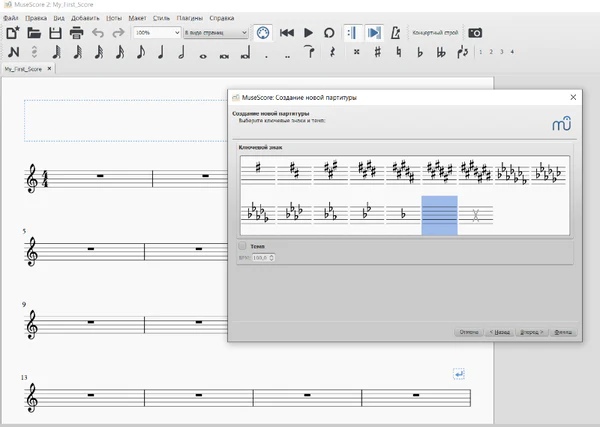The image size is (600, 427).
Task: Finish the wizard with Финиш button
Action: pos(563,332)
